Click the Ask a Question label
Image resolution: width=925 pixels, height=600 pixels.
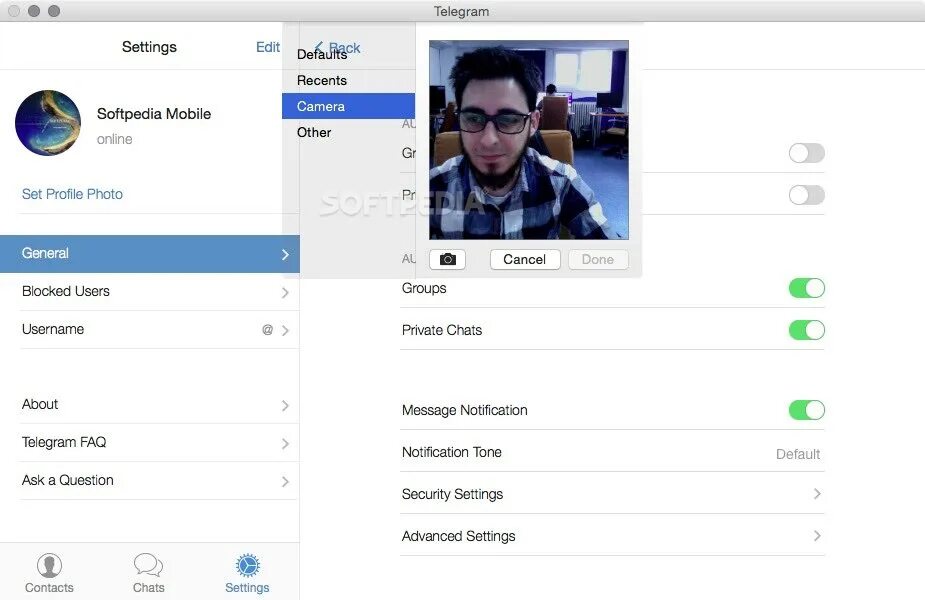pyautogui.click(x=67, y=480)
